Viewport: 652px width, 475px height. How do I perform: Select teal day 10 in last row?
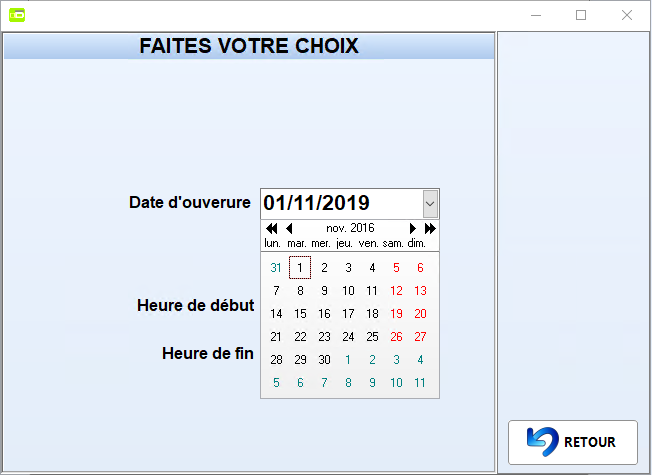(396, 383)
